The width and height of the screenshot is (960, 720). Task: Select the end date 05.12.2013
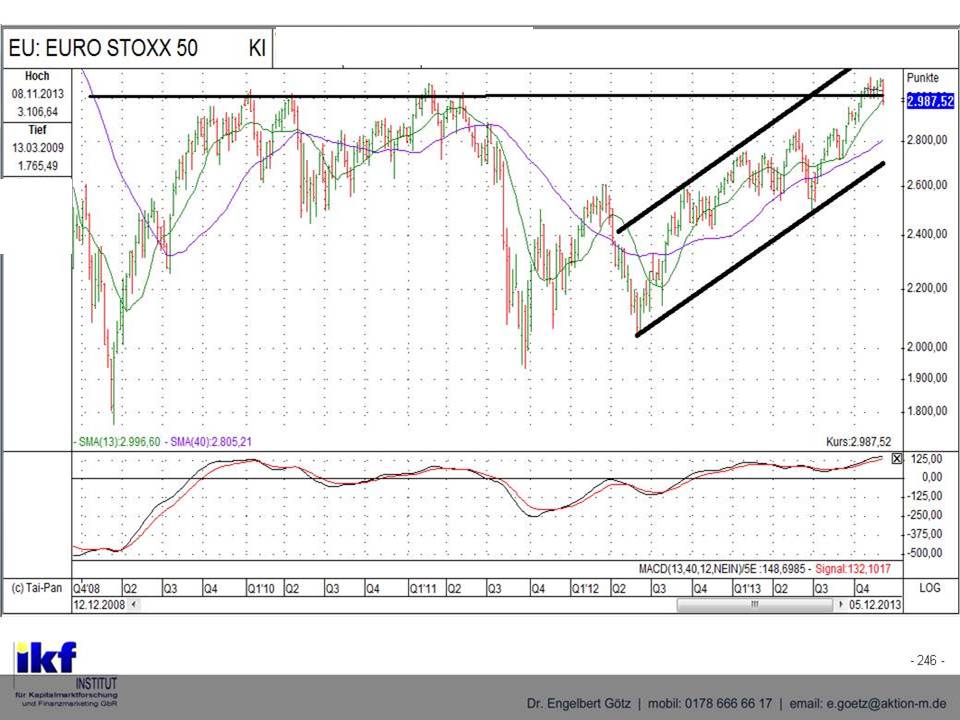[x=875, y=604]
